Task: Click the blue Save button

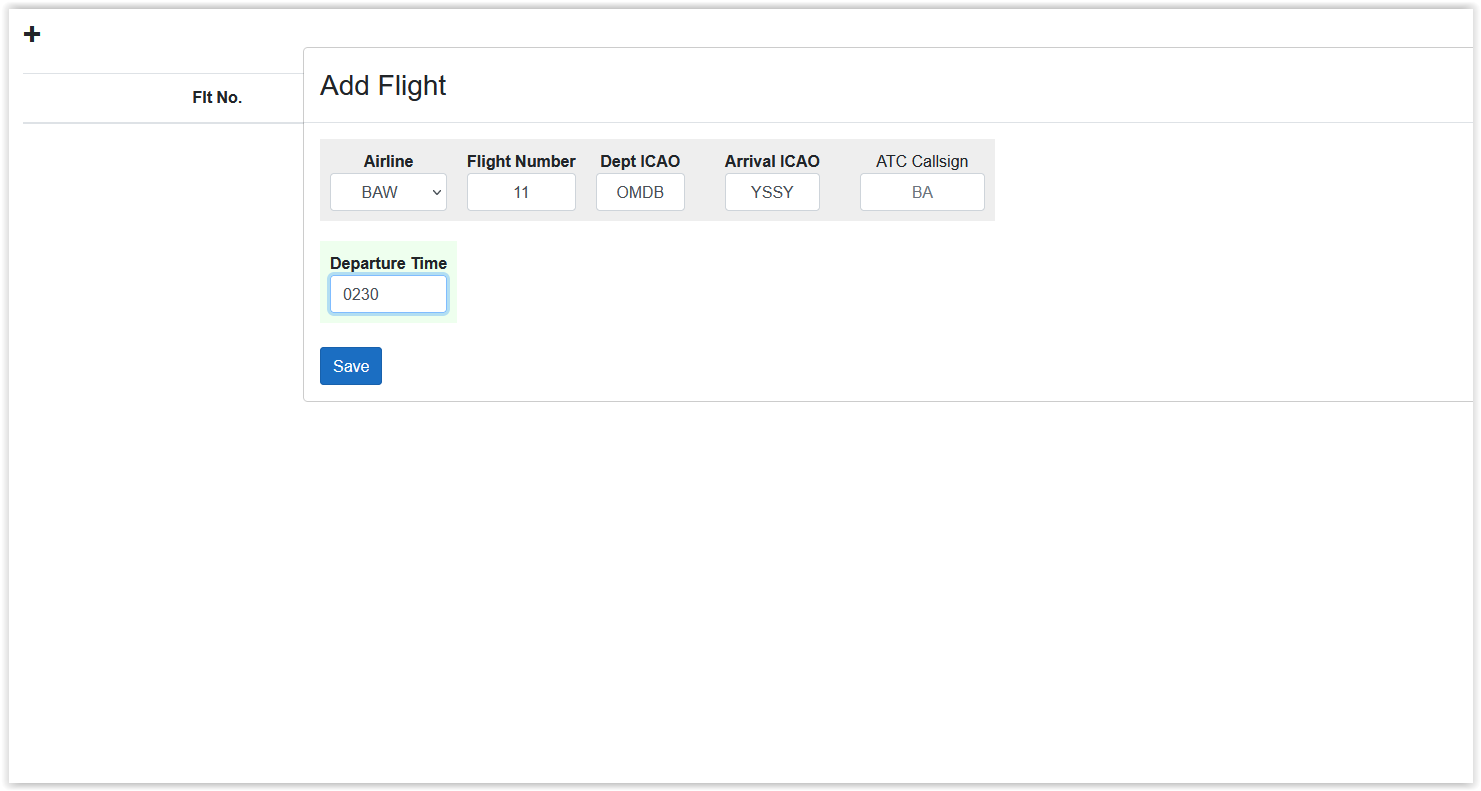Action: (351, 366)
